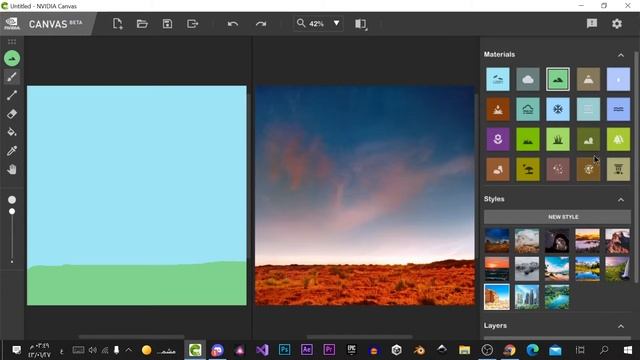Collapse the Styles panel
Viewport: 640px width, 360px height.
(x=621, y=199)
